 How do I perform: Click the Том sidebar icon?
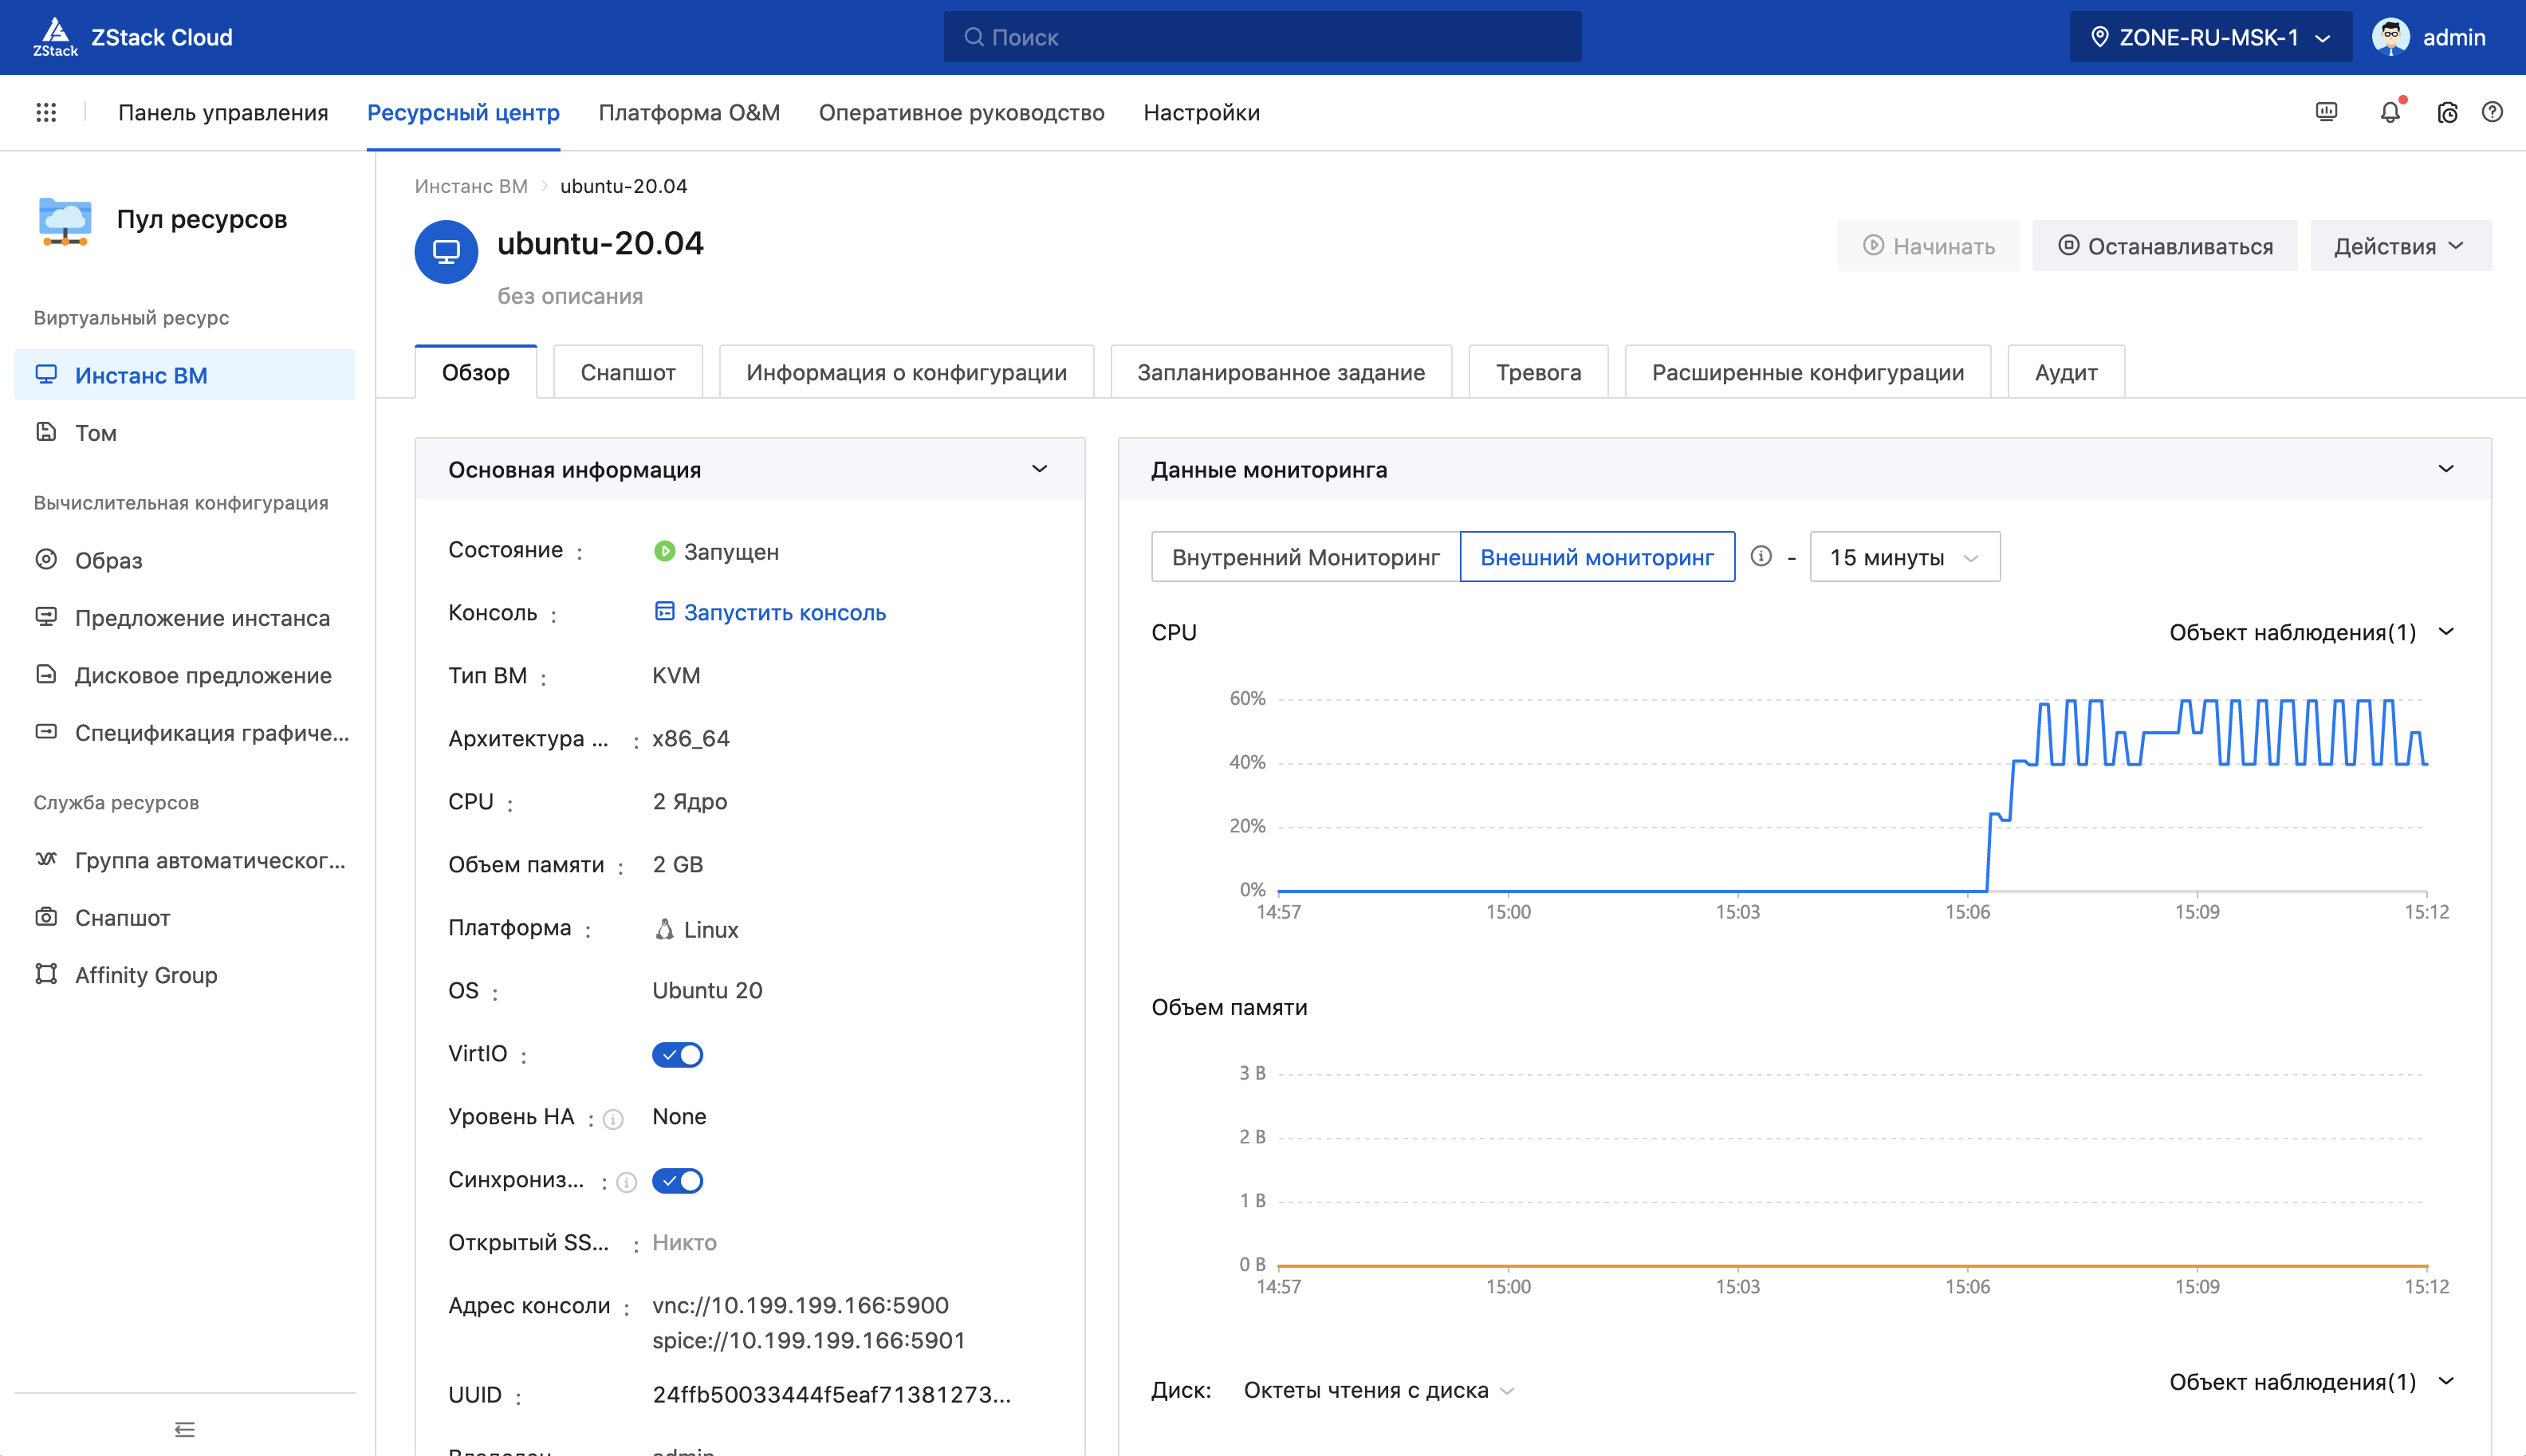(x=47, y=432)
